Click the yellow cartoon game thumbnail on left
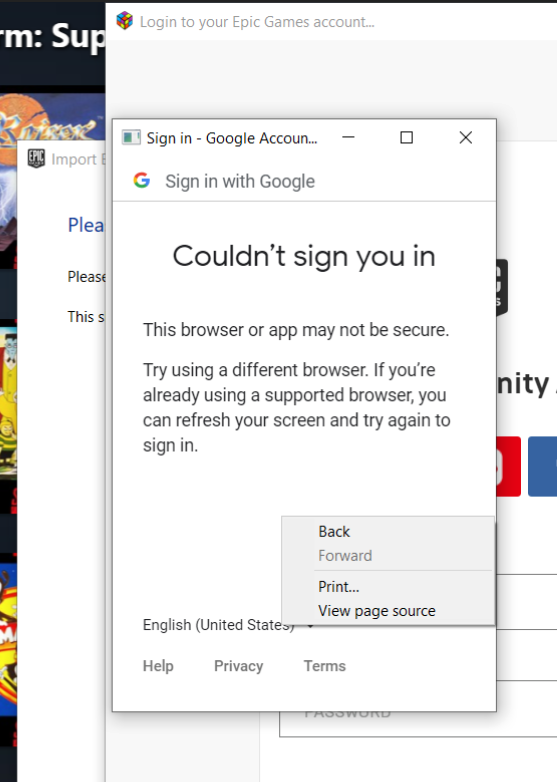The image size is (557, 782). 8,404
